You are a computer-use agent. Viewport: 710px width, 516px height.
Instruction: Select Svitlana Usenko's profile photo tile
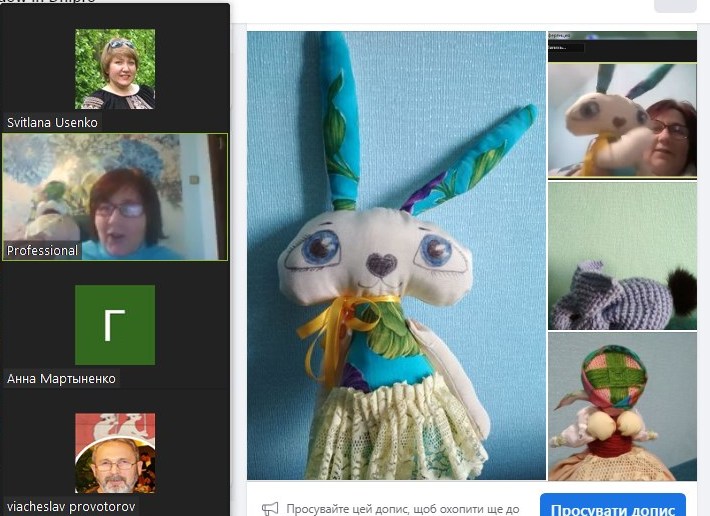click(x=115, y=69)
